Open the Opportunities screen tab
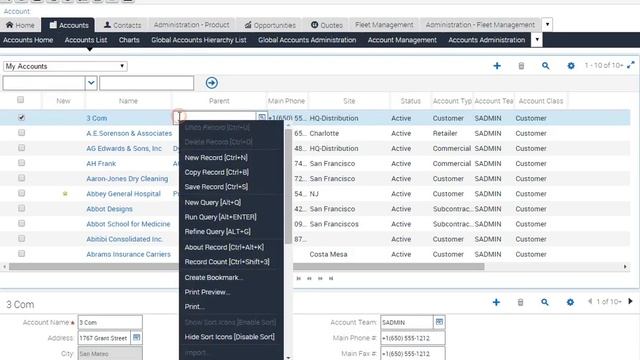 coord(270,25)
